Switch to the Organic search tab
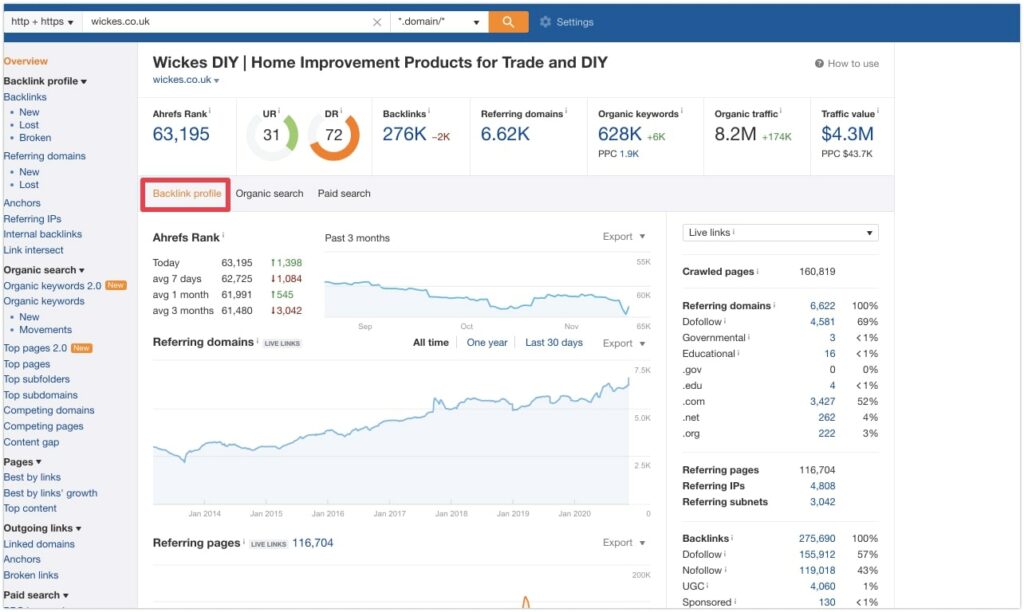1024x612 pixels. (269, 193)
